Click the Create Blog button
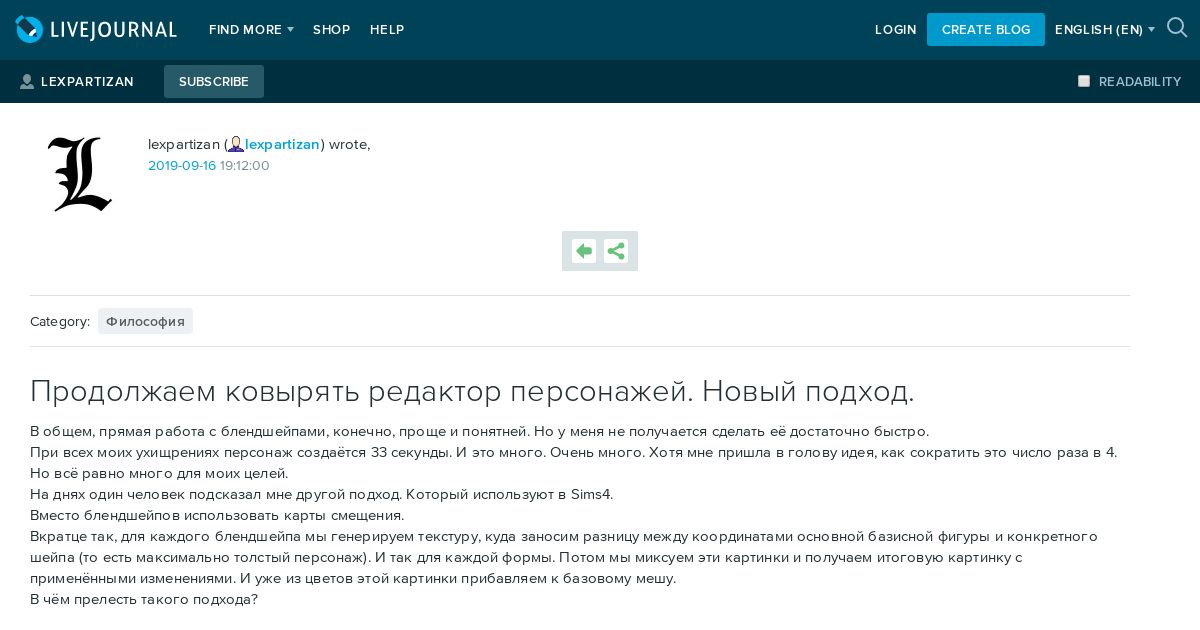 click(986, 29)
